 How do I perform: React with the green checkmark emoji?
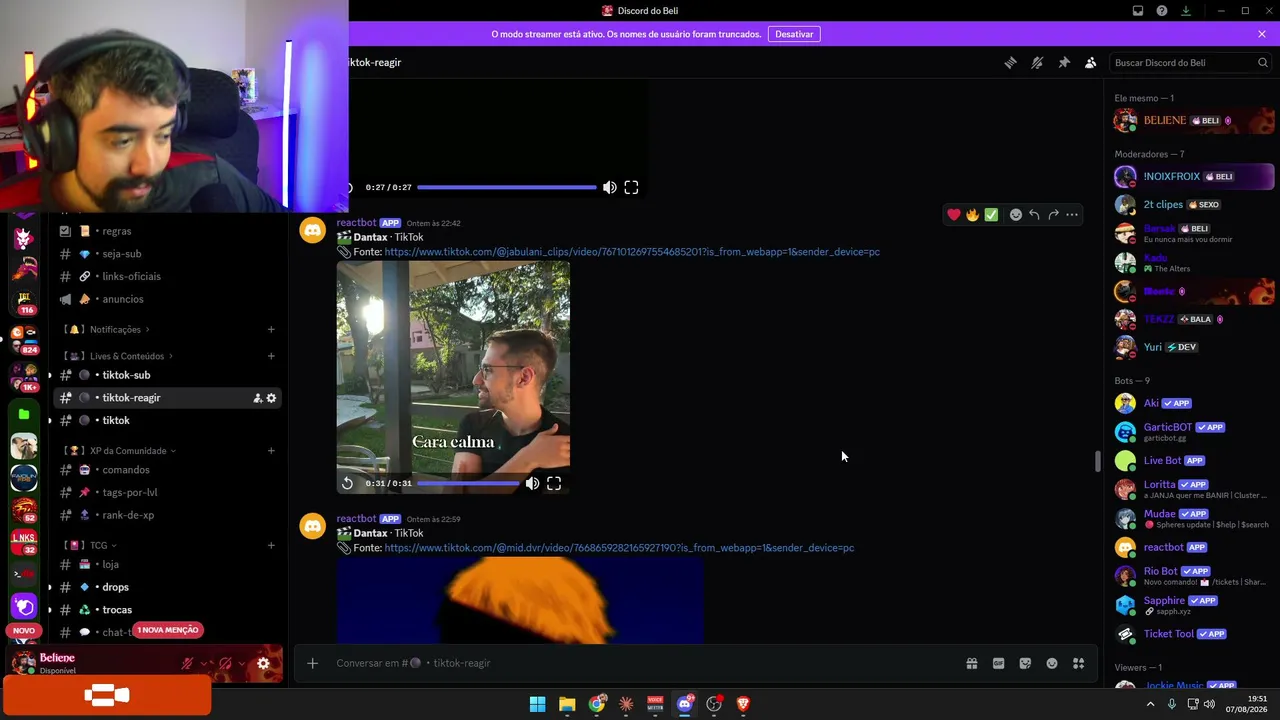pyautogui.click(x=991, y=214)
